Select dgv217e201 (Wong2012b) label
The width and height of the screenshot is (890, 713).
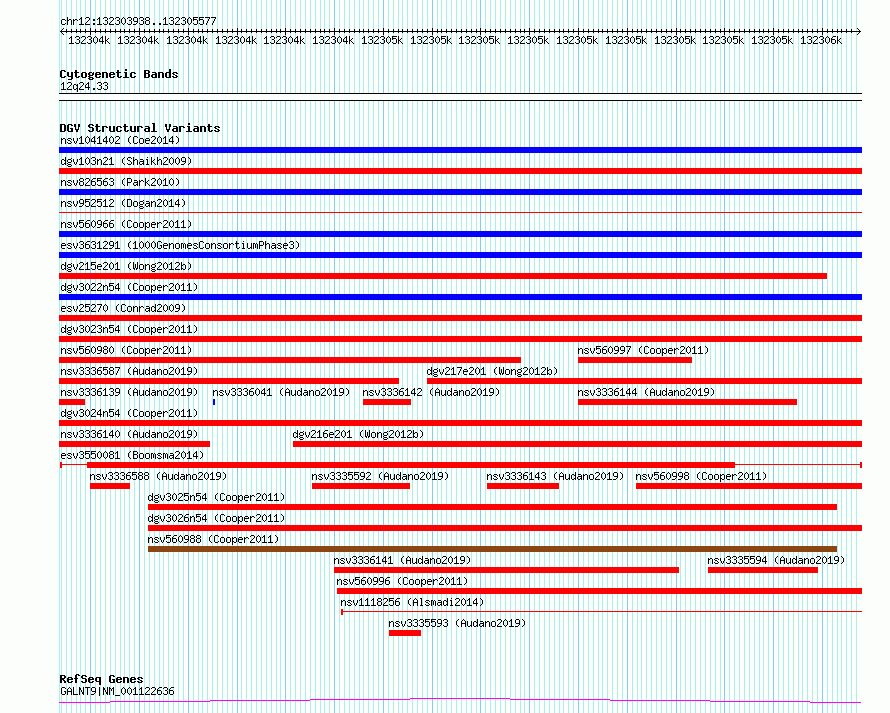pos(492,371)
